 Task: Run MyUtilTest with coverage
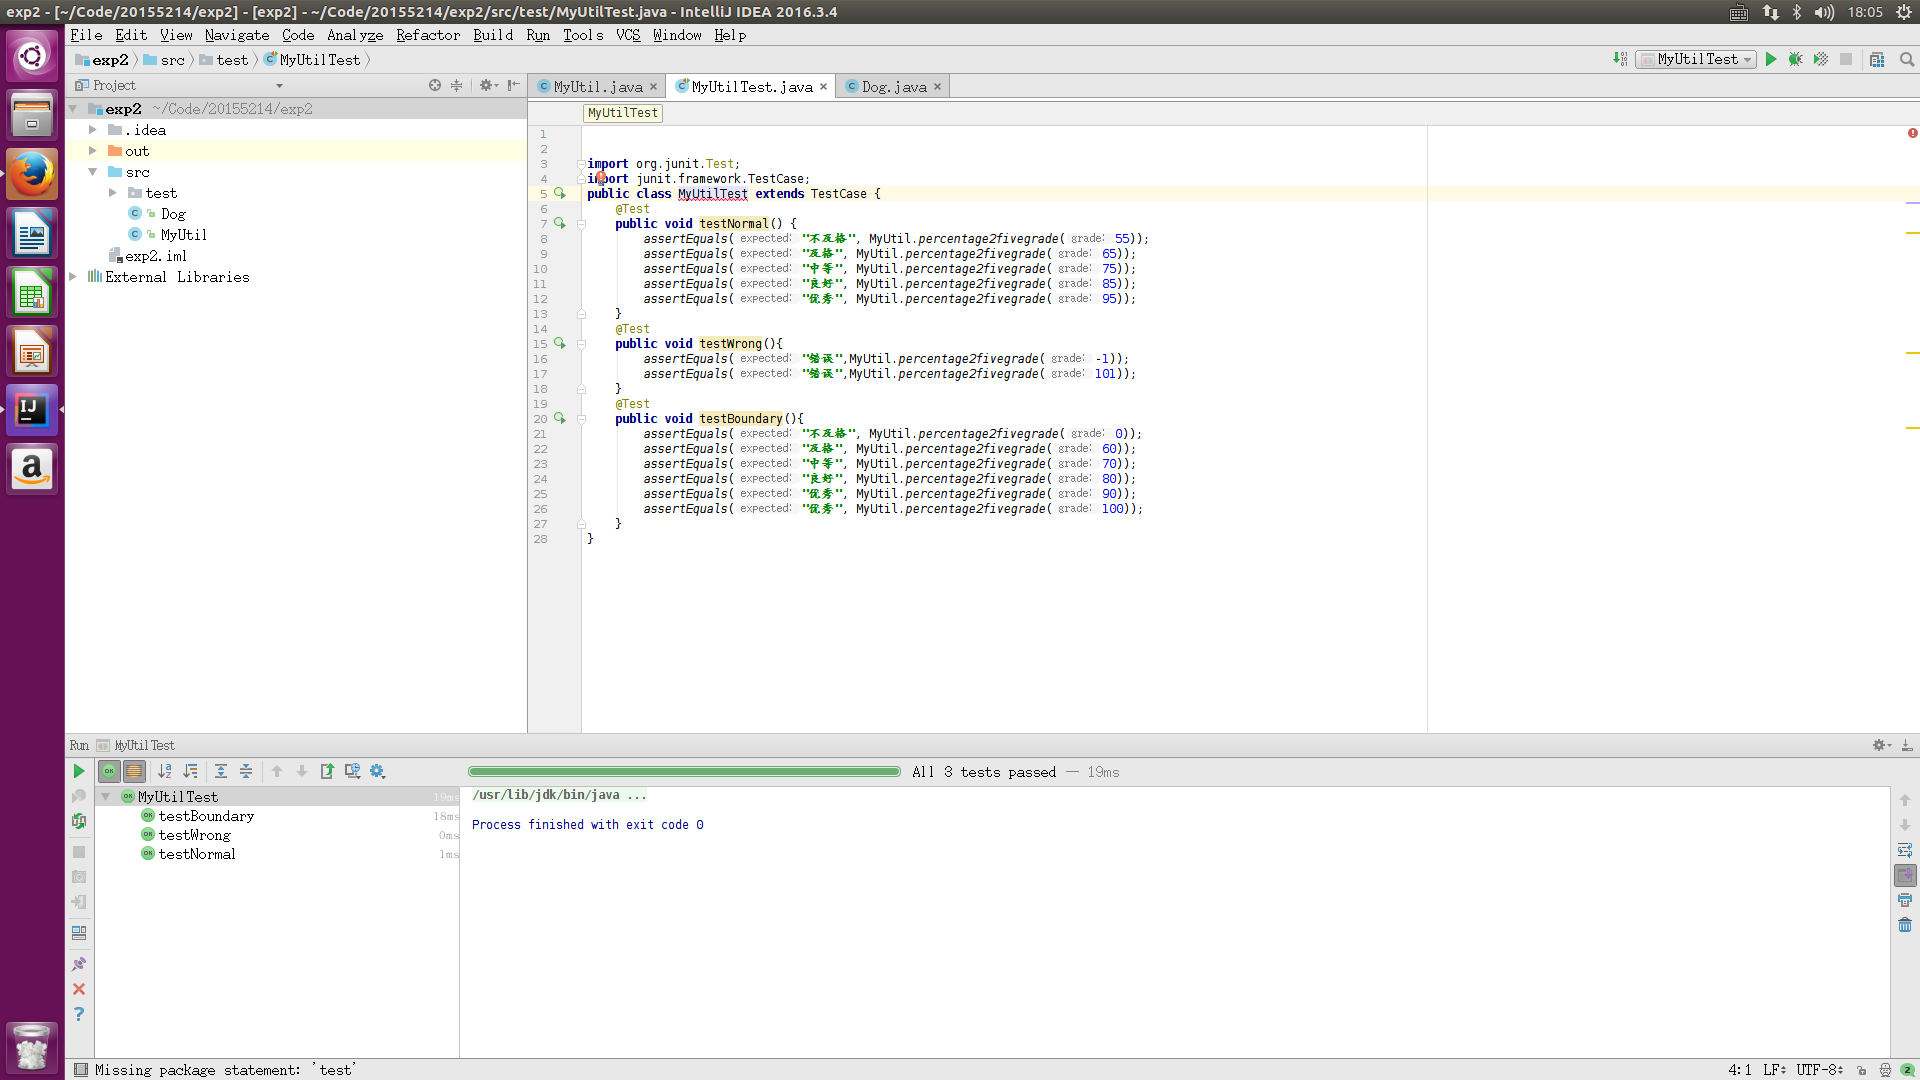click(1821, 60)
